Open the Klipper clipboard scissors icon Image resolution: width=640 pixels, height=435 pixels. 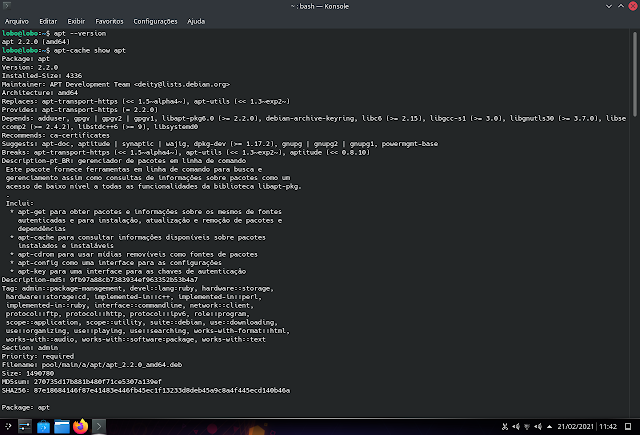point(505,426)
